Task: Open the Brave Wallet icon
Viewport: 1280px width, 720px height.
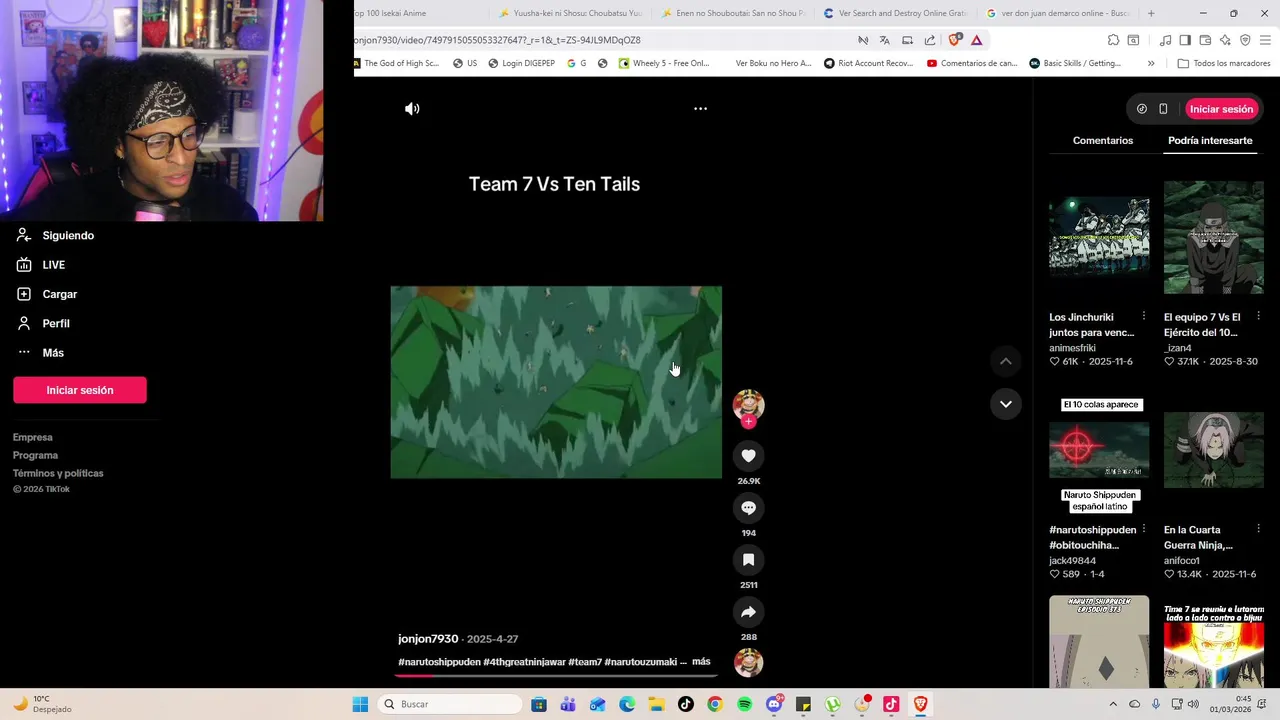Action: pyautogui.click(x=1205, y=40)
